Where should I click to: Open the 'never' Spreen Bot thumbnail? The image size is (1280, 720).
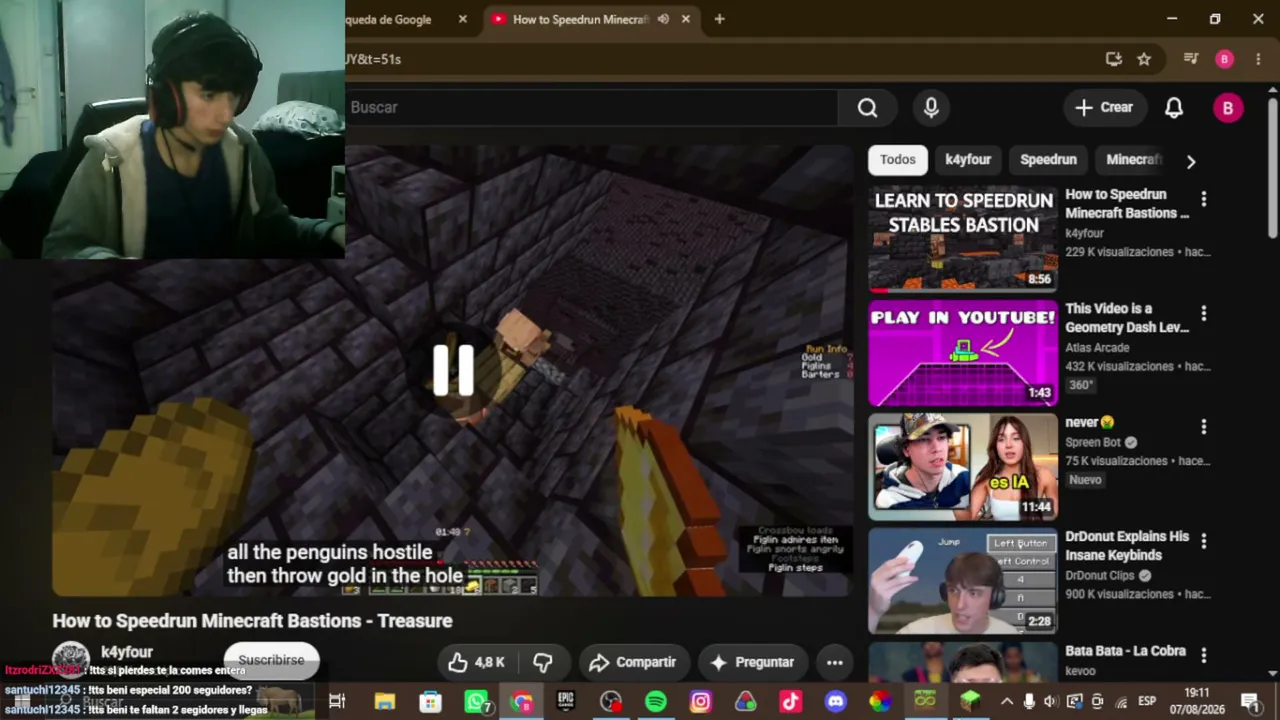tap(963, 467)
